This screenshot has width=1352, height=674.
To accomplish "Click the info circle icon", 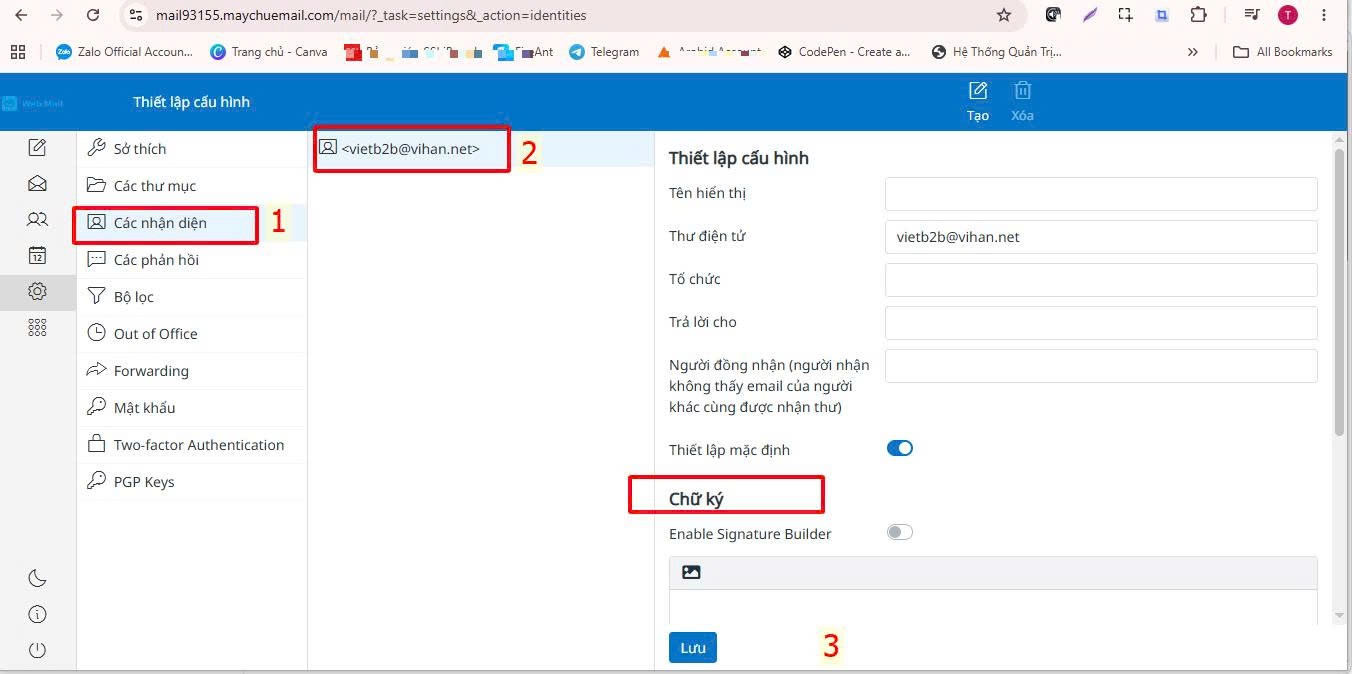I will coord(37,614).
